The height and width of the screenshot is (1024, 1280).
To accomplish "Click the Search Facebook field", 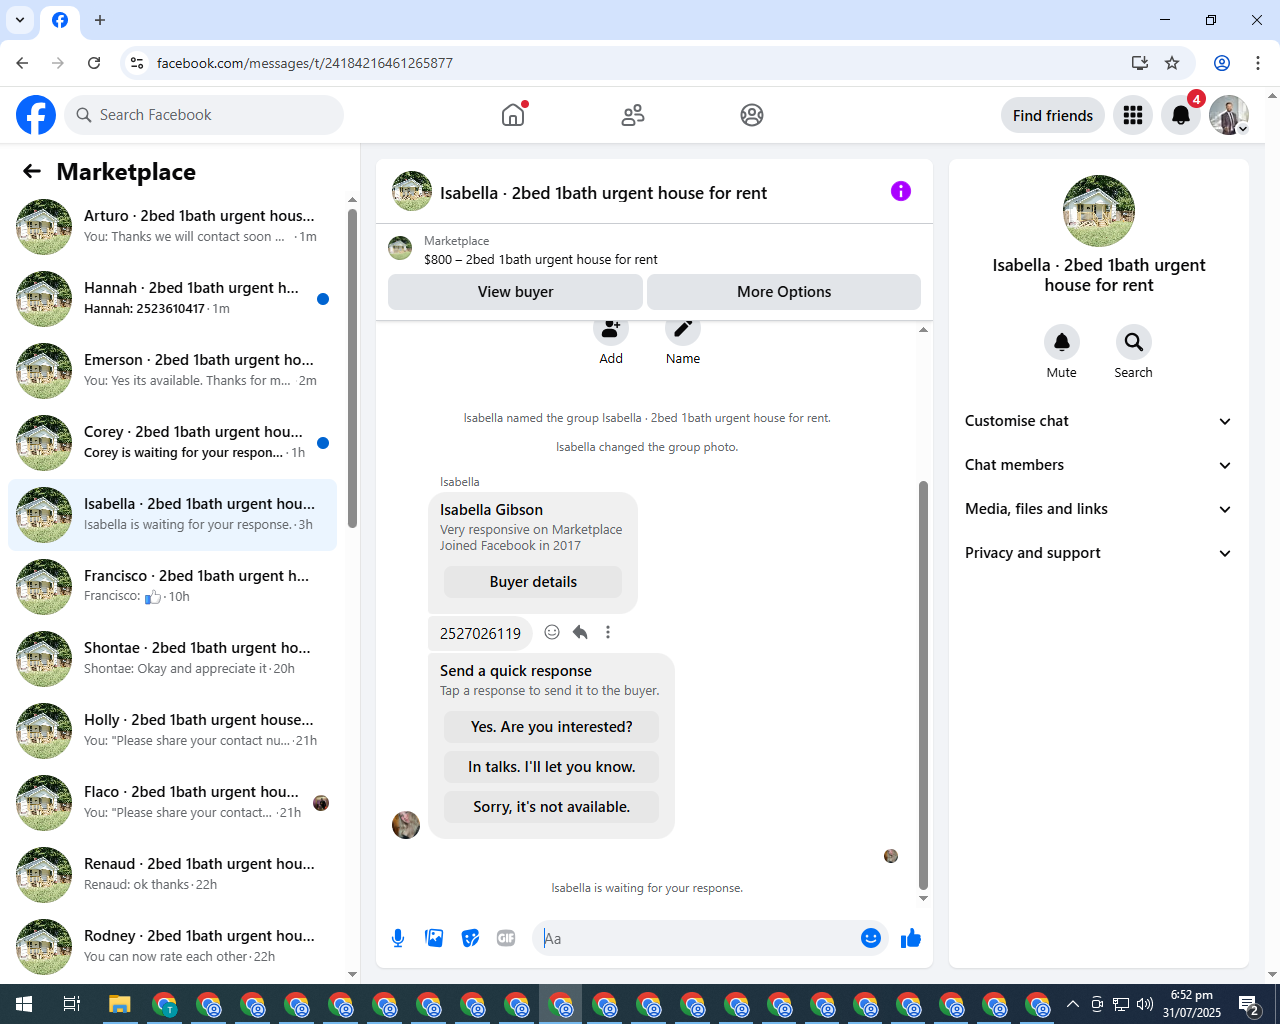I will [x=204, y=115].
